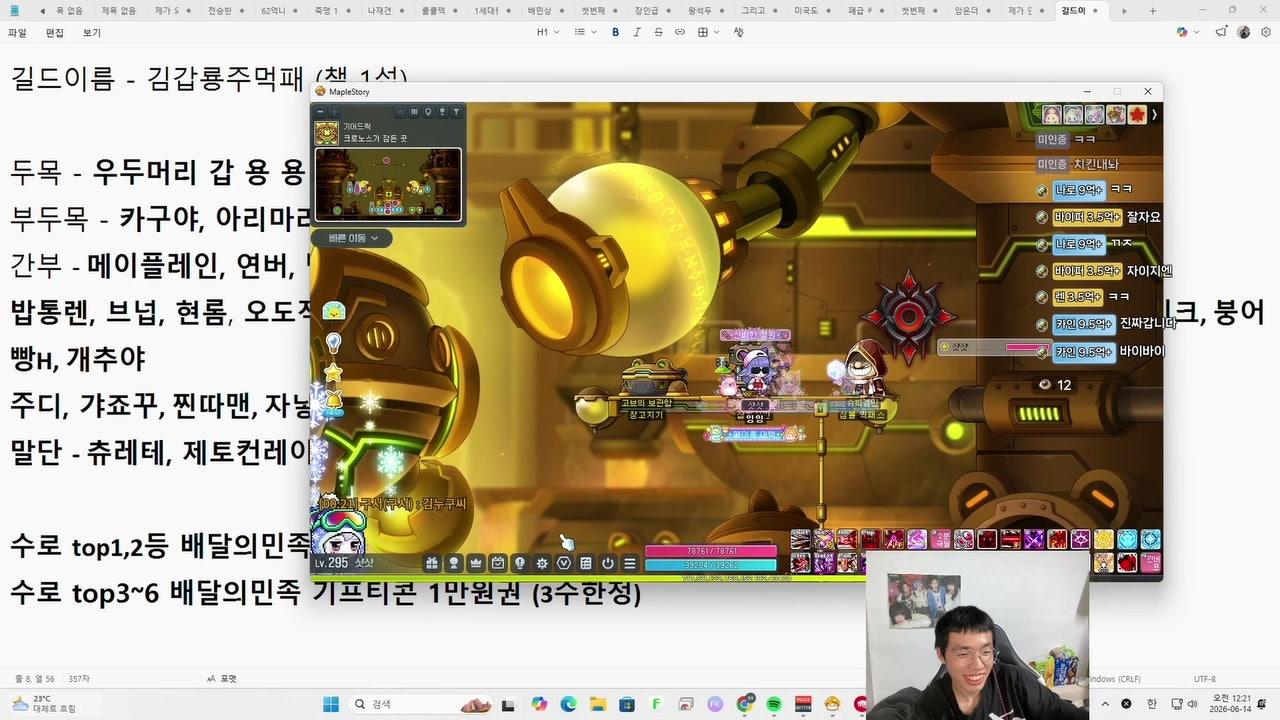Open the 보기 menu in Notepad
The height and width of the screenshot is (720, 1280).
click(92, 32)
